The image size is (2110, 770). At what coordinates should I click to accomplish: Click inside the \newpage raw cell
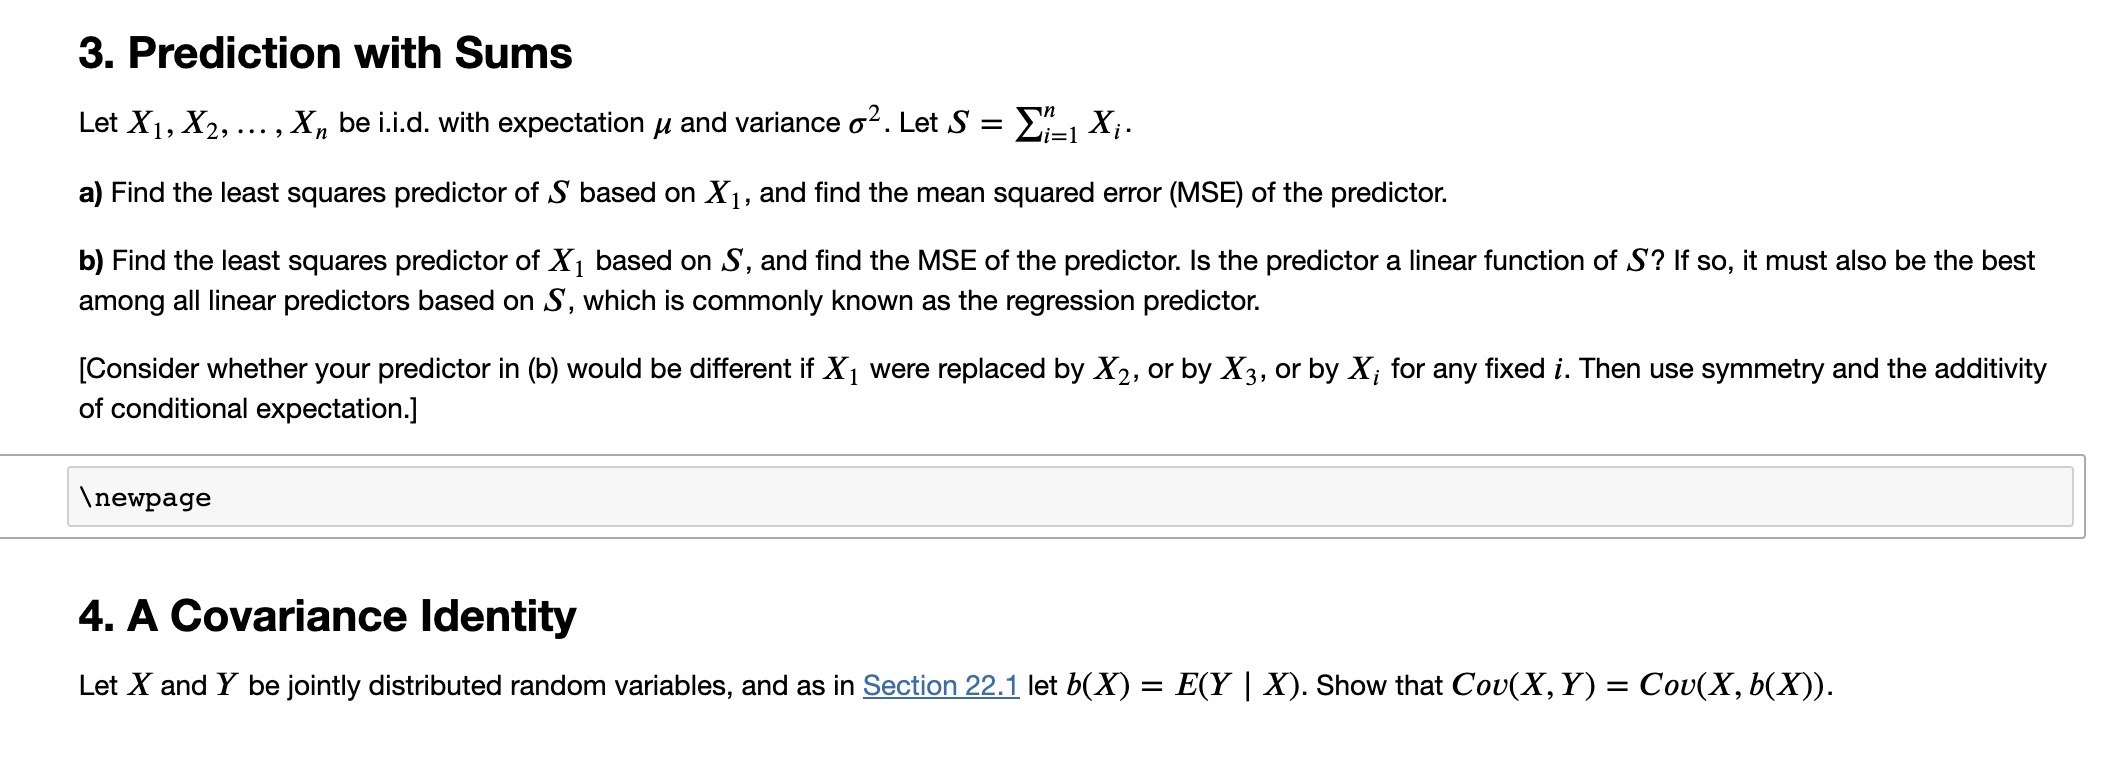click(1070, 497)
